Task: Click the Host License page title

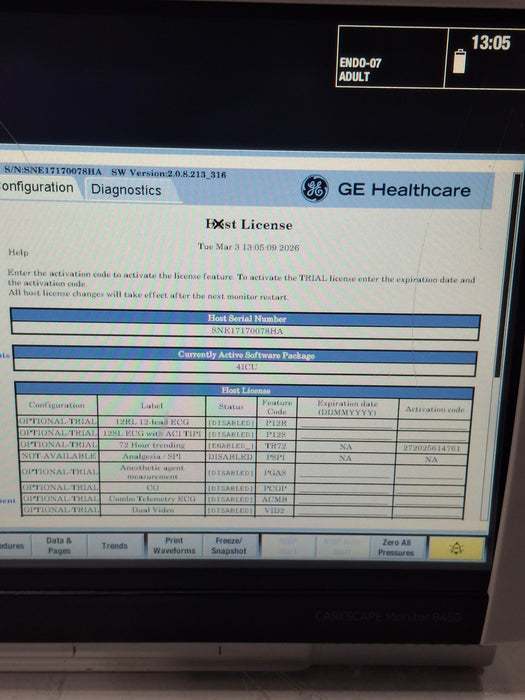Action: (249, 224)
